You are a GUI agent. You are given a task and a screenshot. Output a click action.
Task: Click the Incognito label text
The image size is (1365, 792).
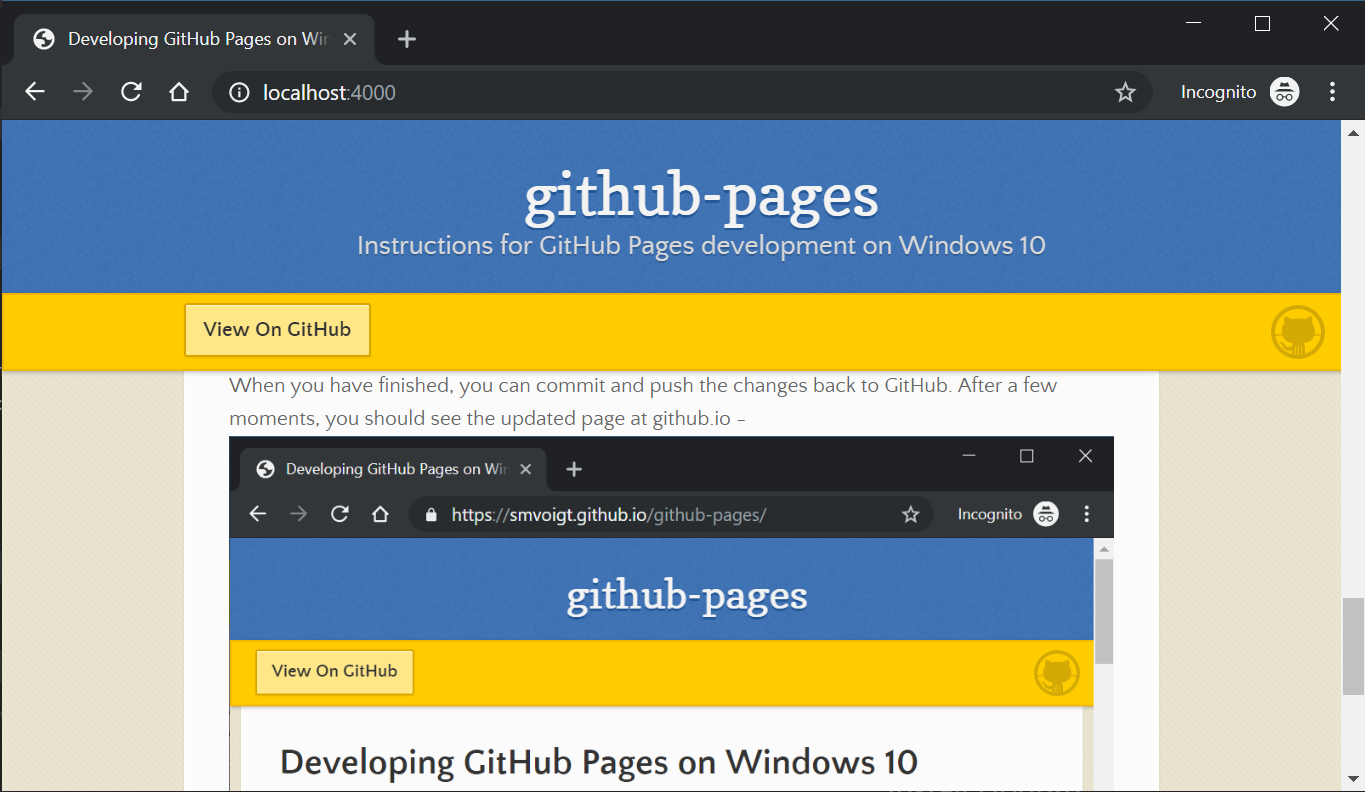pos(1218,92)
